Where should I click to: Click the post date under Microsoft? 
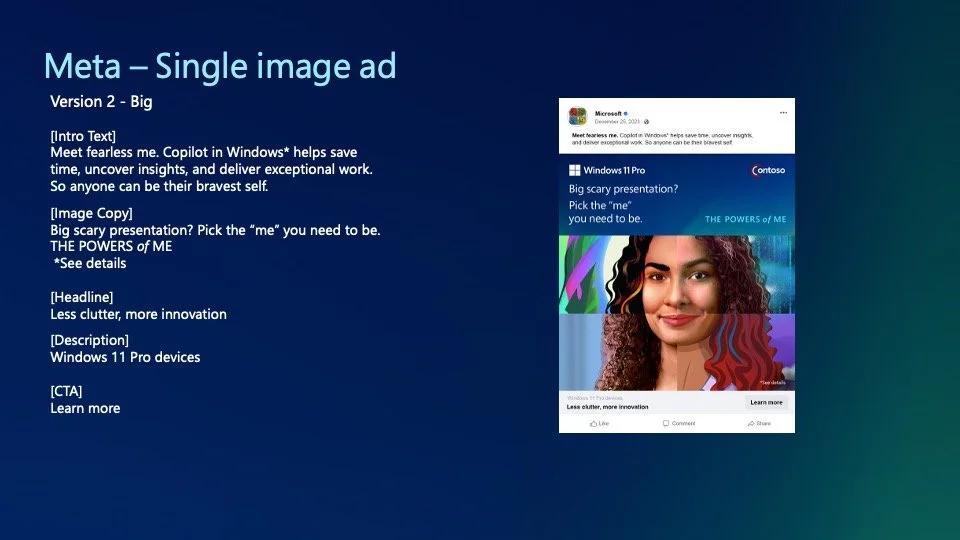coord(617,122)
